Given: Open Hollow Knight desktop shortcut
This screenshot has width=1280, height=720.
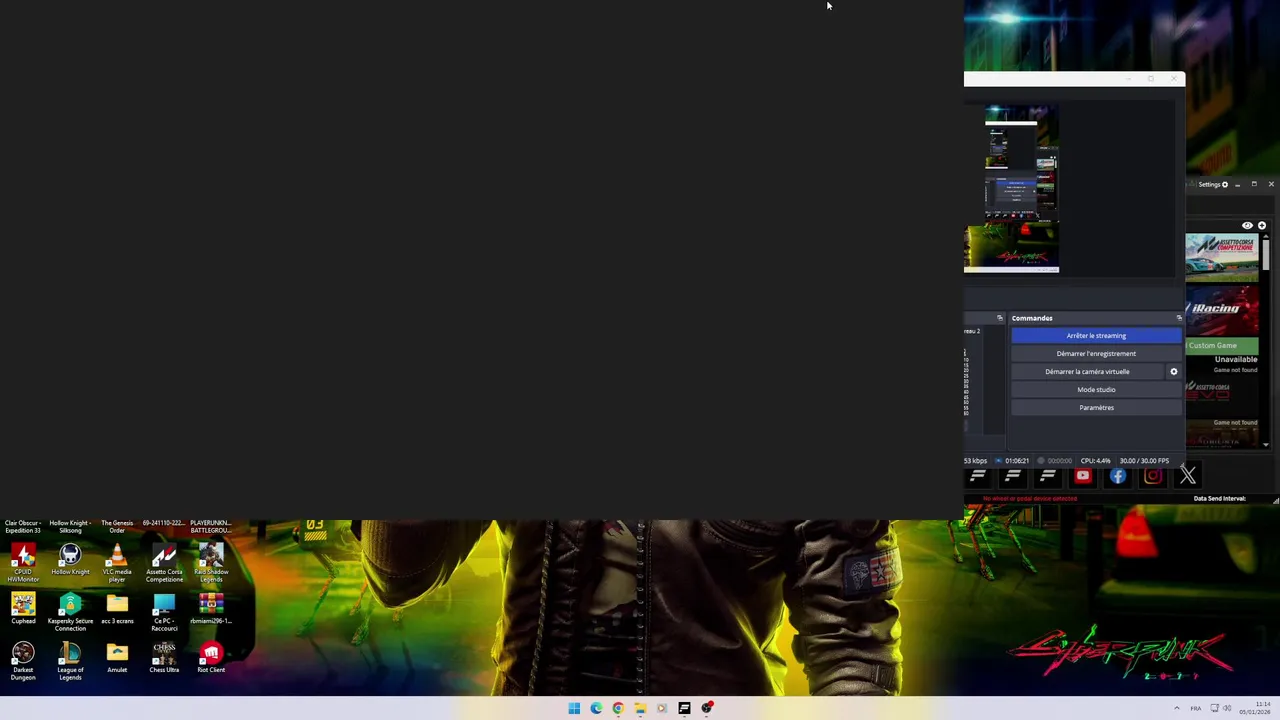Looking at the screenshot, I should 70,560.
